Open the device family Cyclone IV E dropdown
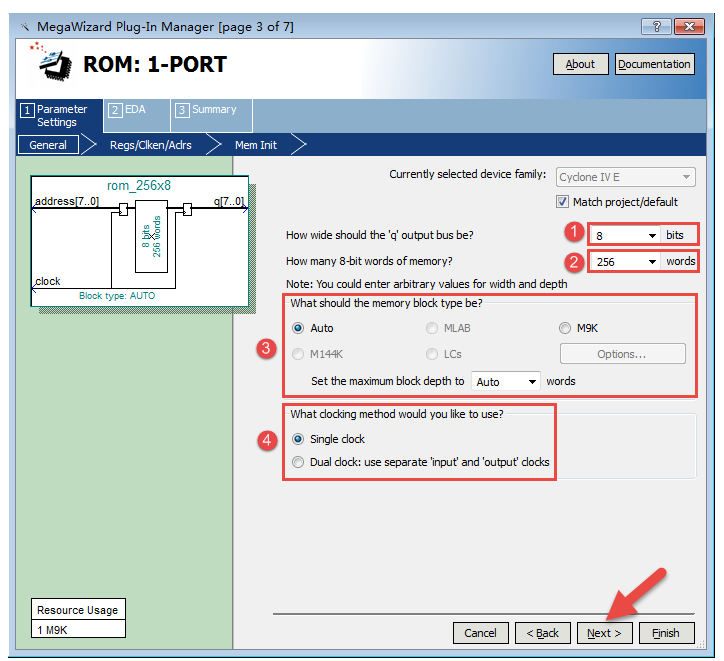The width and height of the screenshot is (724, 661). [x=625, y=177]
